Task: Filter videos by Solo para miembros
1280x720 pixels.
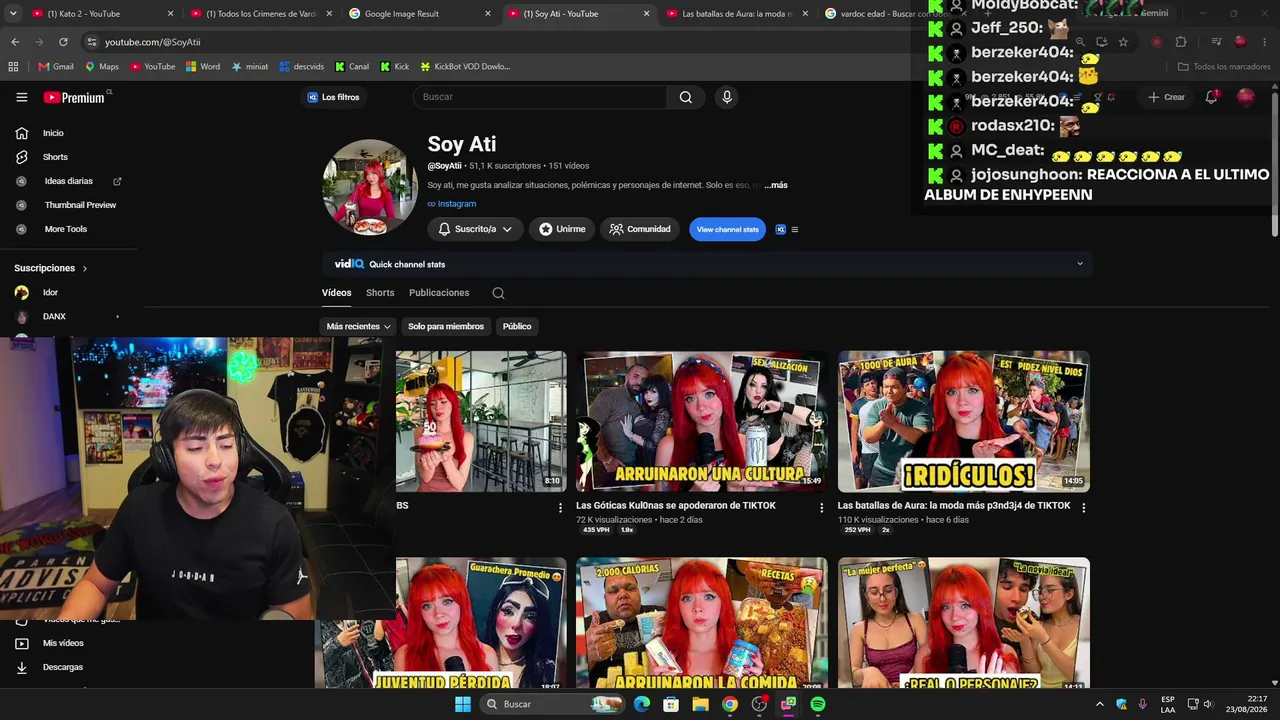Action: click(x=446, y=326)
